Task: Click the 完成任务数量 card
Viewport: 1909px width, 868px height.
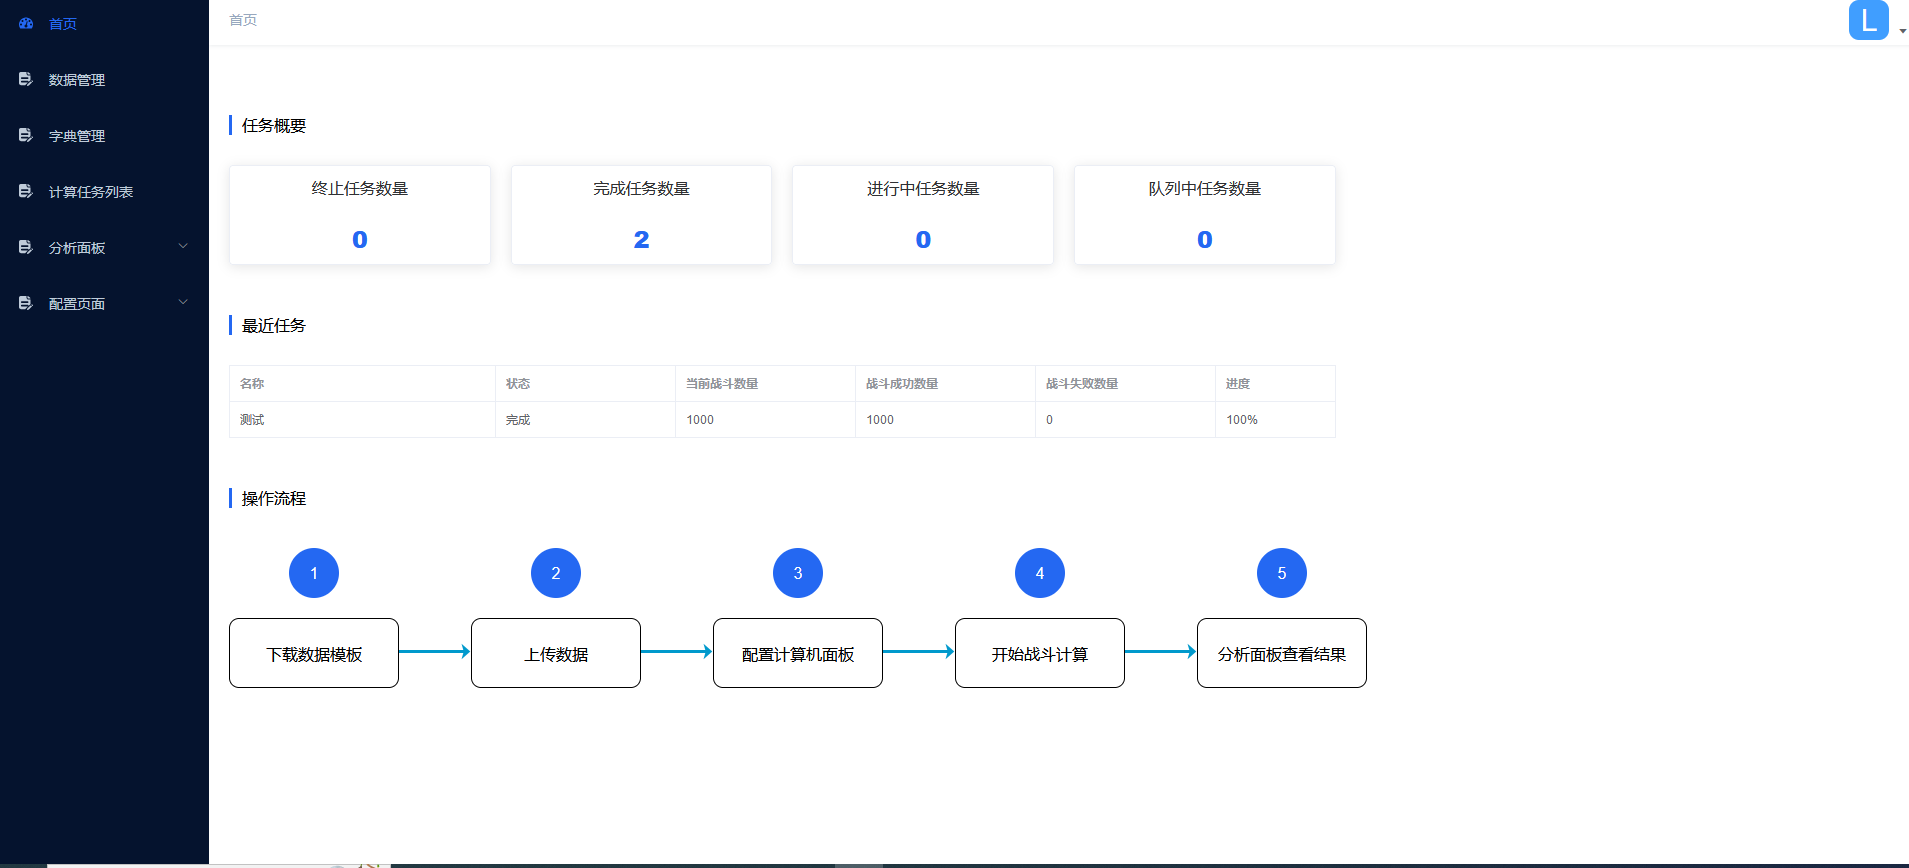Action: [x=641, y=215]
